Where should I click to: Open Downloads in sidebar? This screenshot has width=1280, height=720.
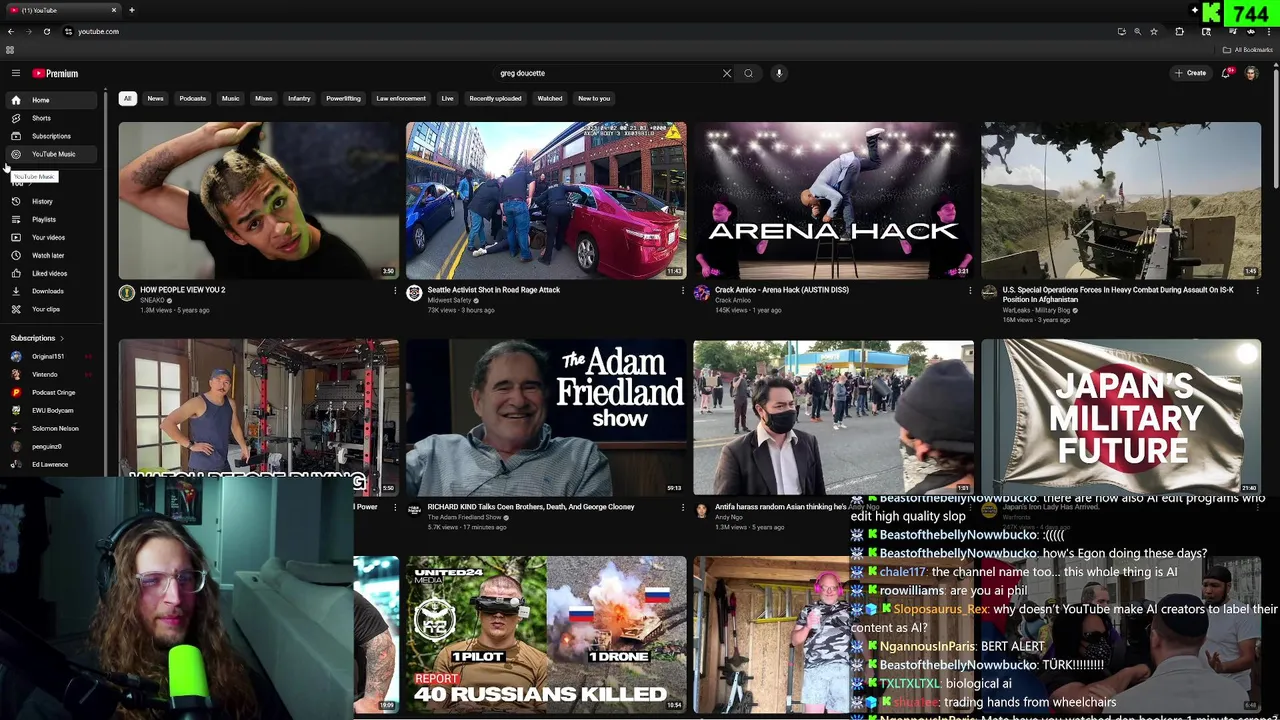[52, 291]
